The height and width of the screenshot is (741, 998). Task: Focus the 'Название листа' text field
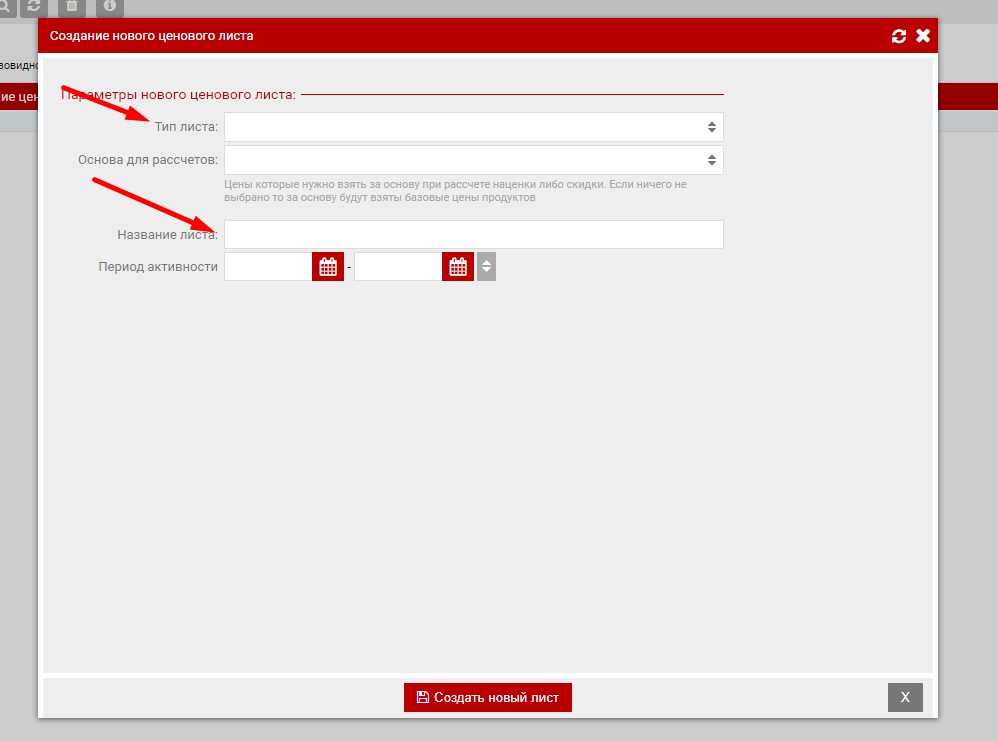pyautogui.click(x=473, y=235)
